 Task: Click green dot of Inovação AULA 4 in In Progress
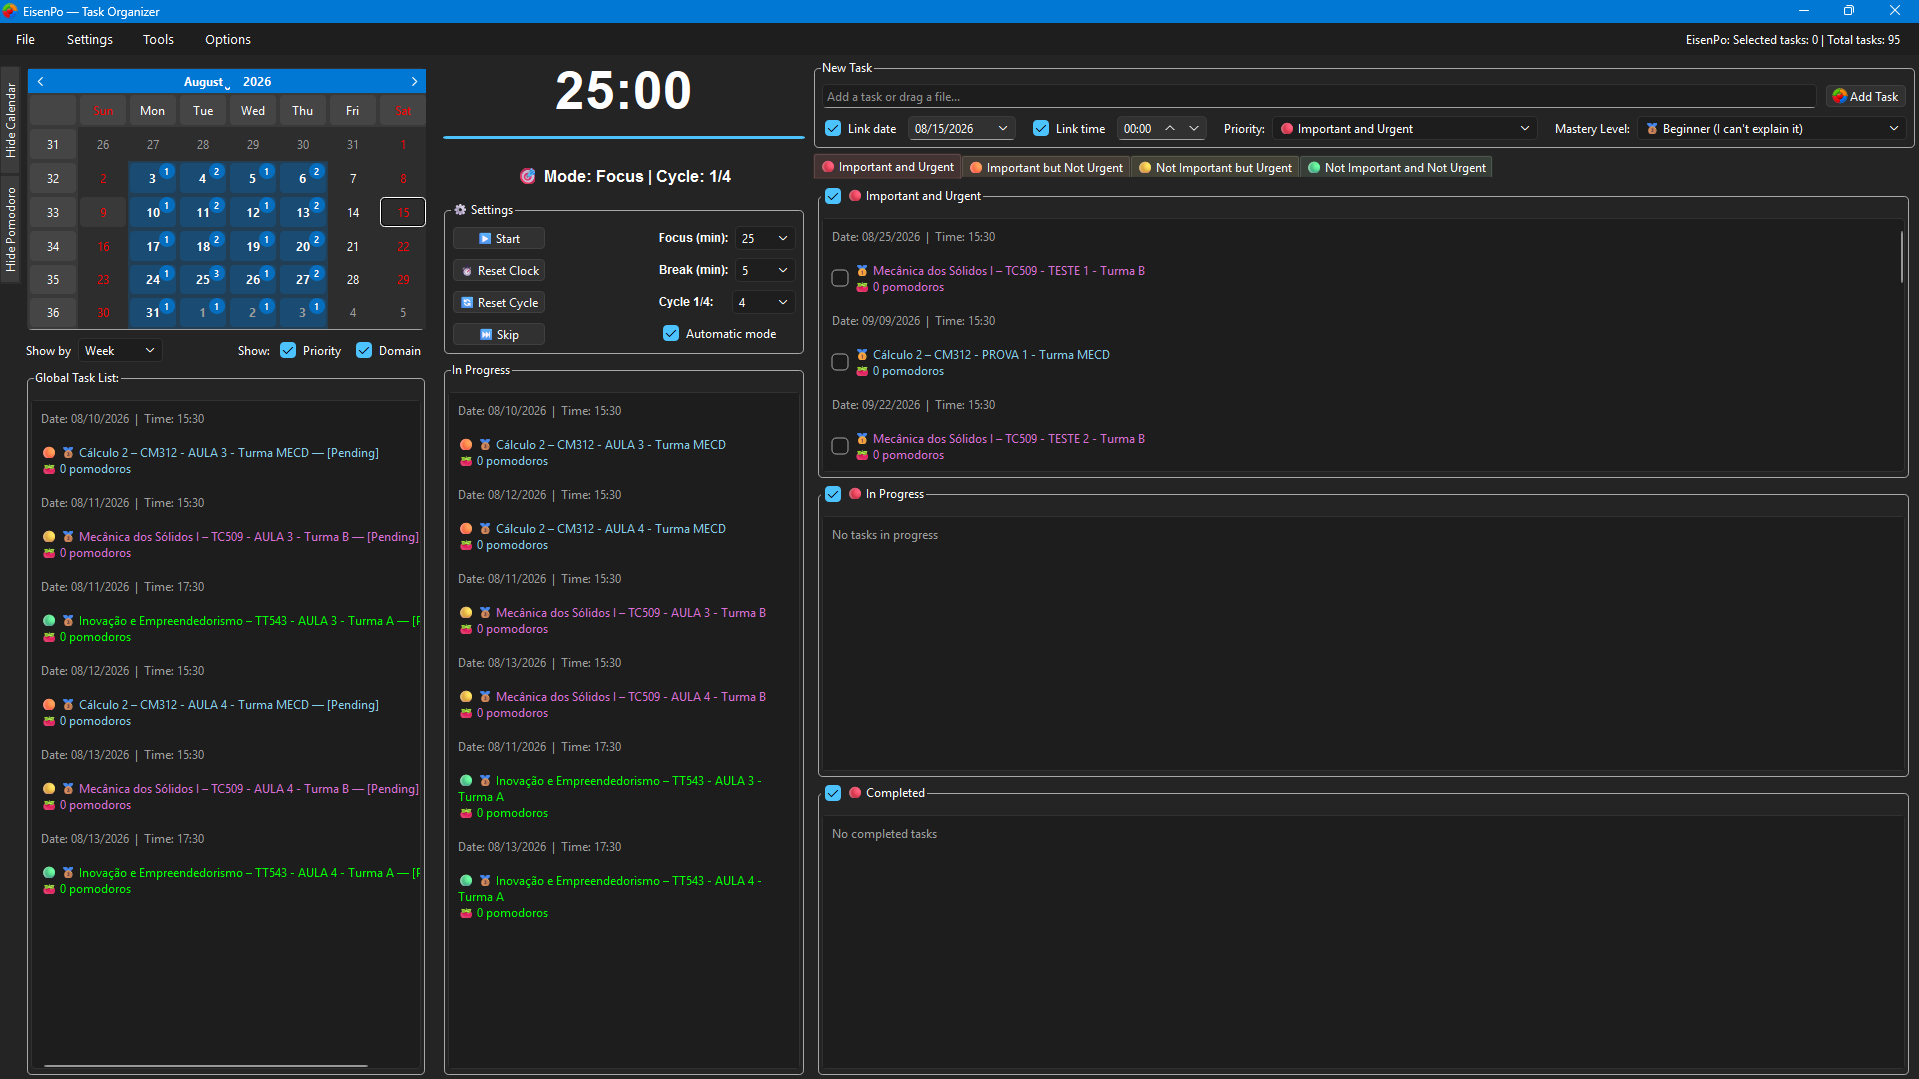click(x=466, y=881)
